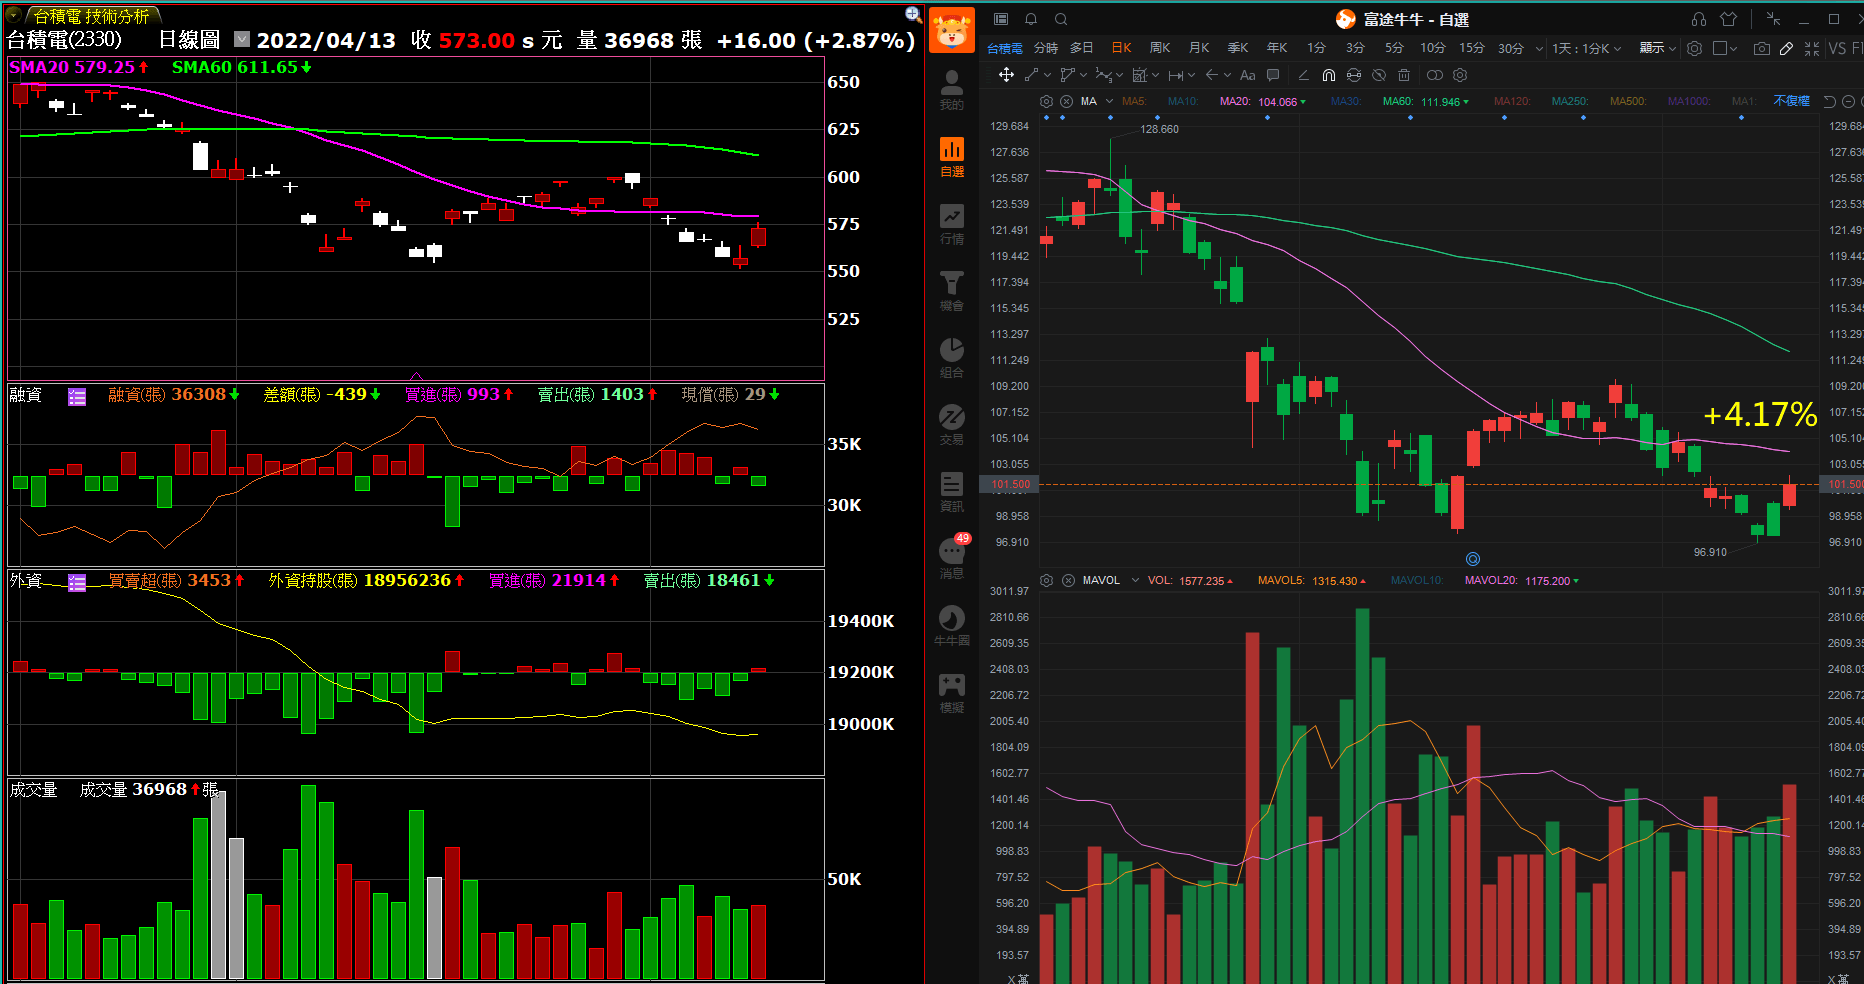Open 自選 watchlist in the sidebar

952,158
